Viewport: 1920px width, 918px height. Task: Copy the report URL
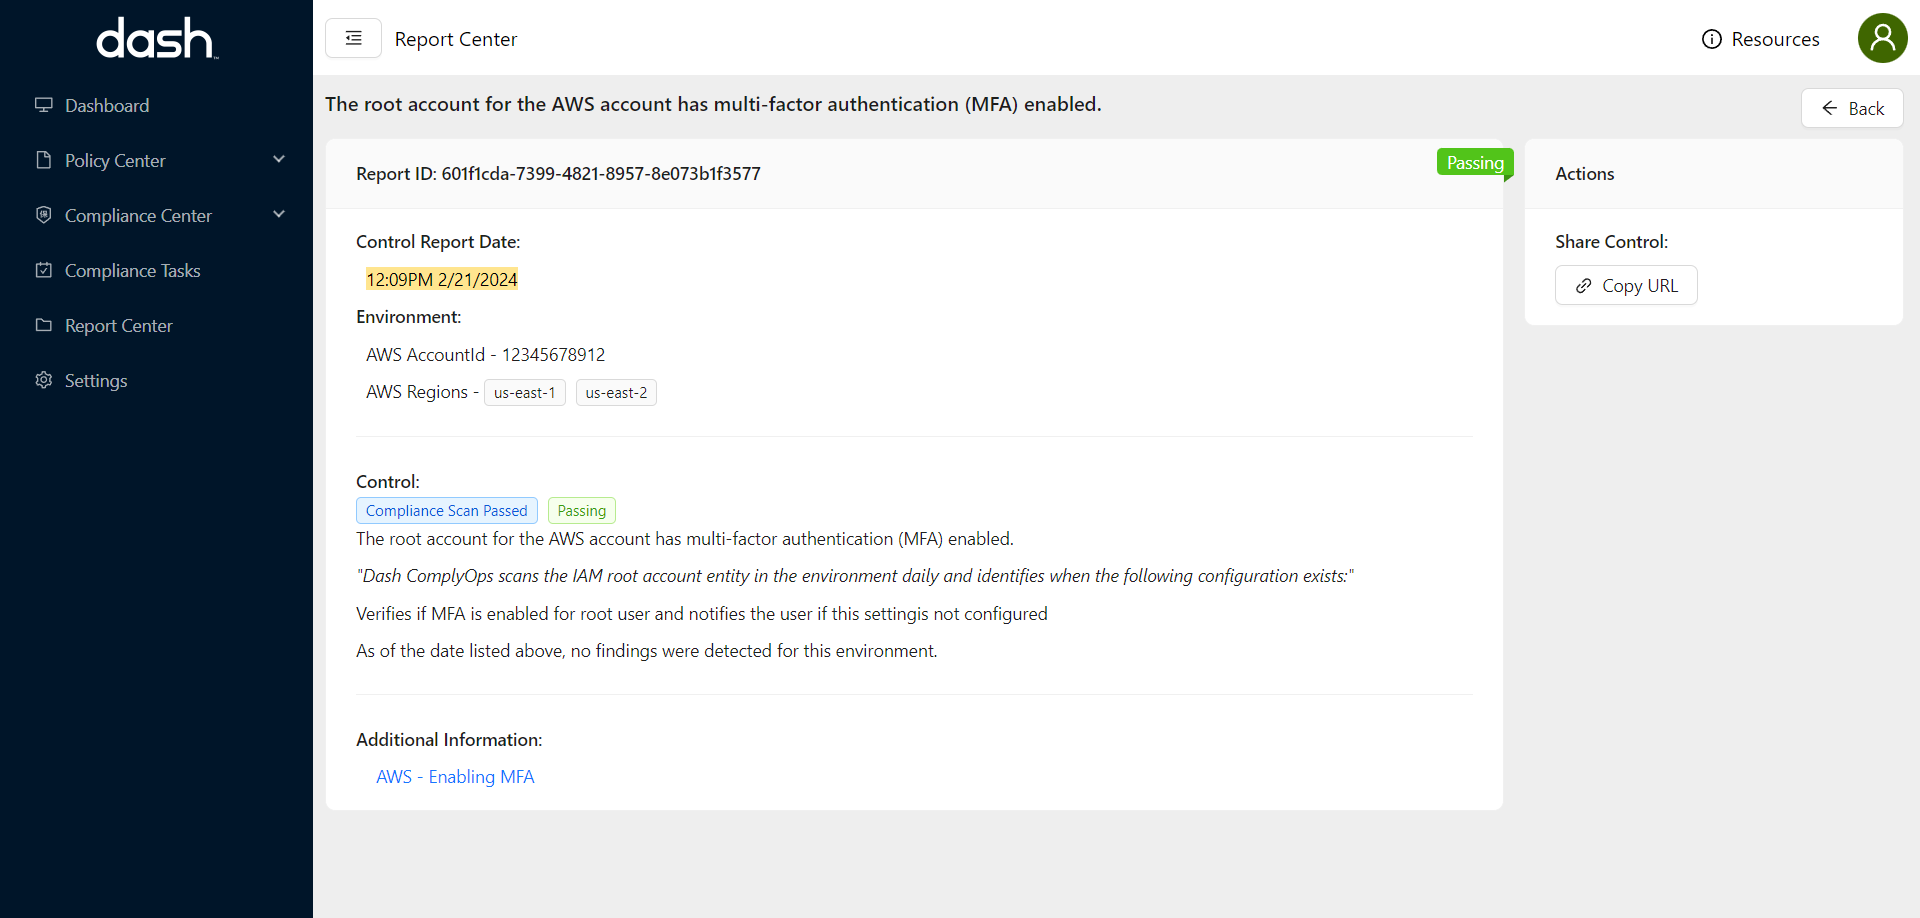[1626, 285]
